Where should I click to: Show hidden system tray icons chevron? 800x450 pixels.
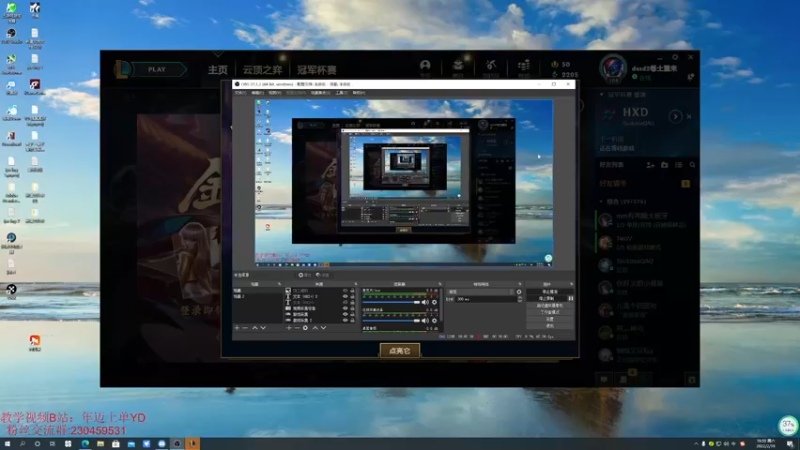click(696, 444)
